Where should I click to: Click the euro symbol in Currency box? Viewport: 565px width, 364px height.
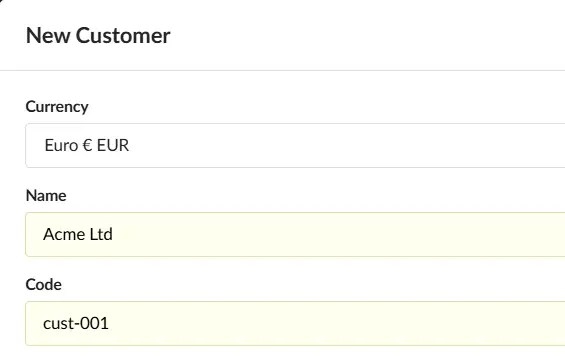tap(88, 146)
